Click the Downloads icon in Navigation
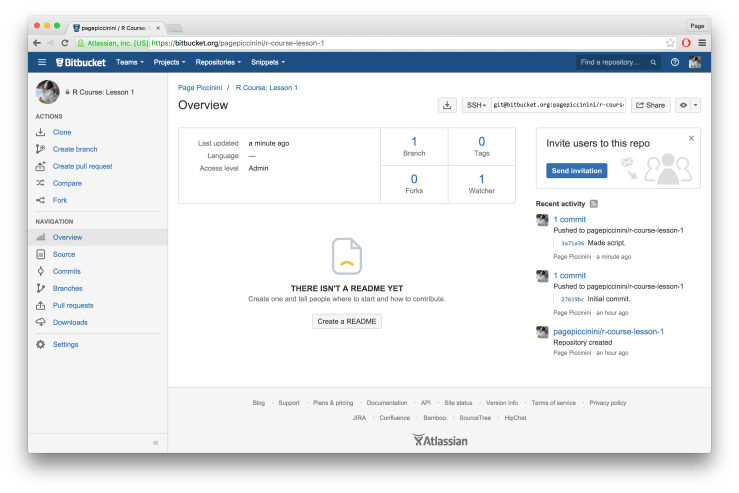739x493 pixels. tap(41, 322)
